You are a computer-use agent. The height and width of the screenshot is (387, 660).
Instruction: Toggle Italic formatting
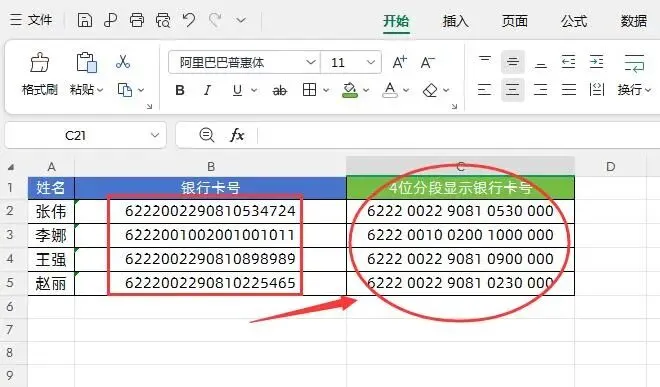pyautogui.click(x=207, y=90)
